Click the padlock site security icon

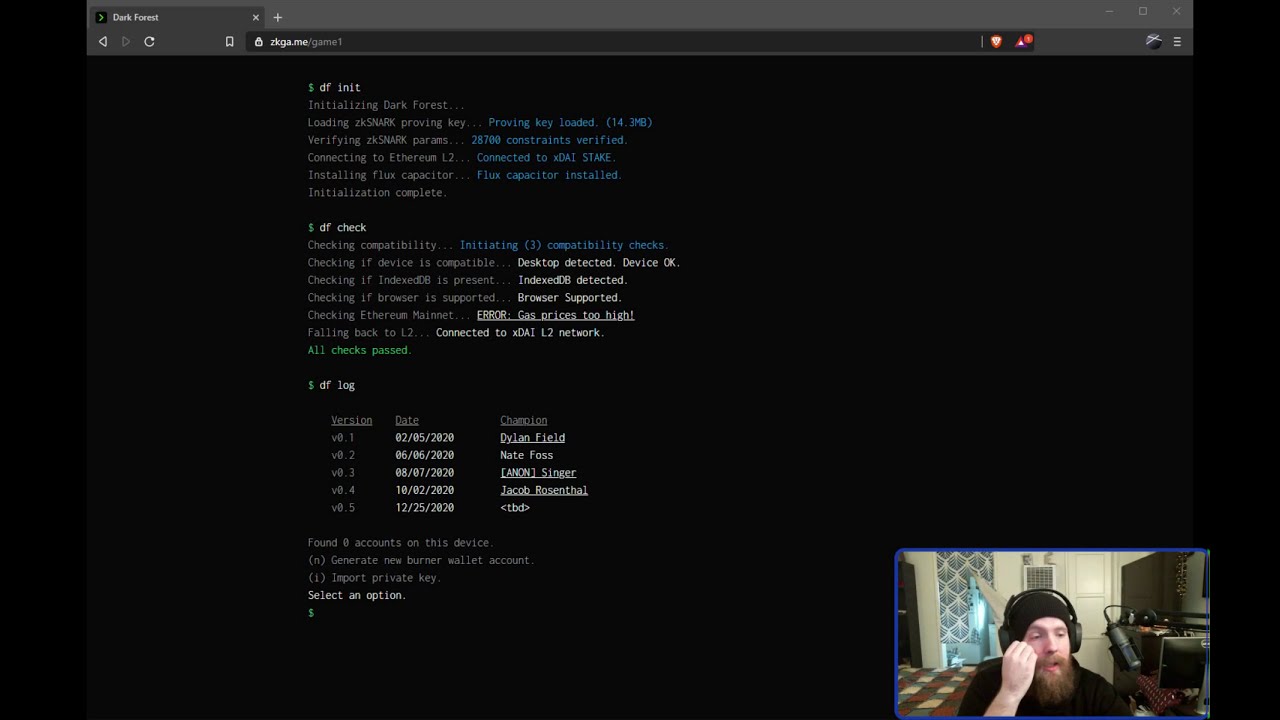tap(258, 42)
